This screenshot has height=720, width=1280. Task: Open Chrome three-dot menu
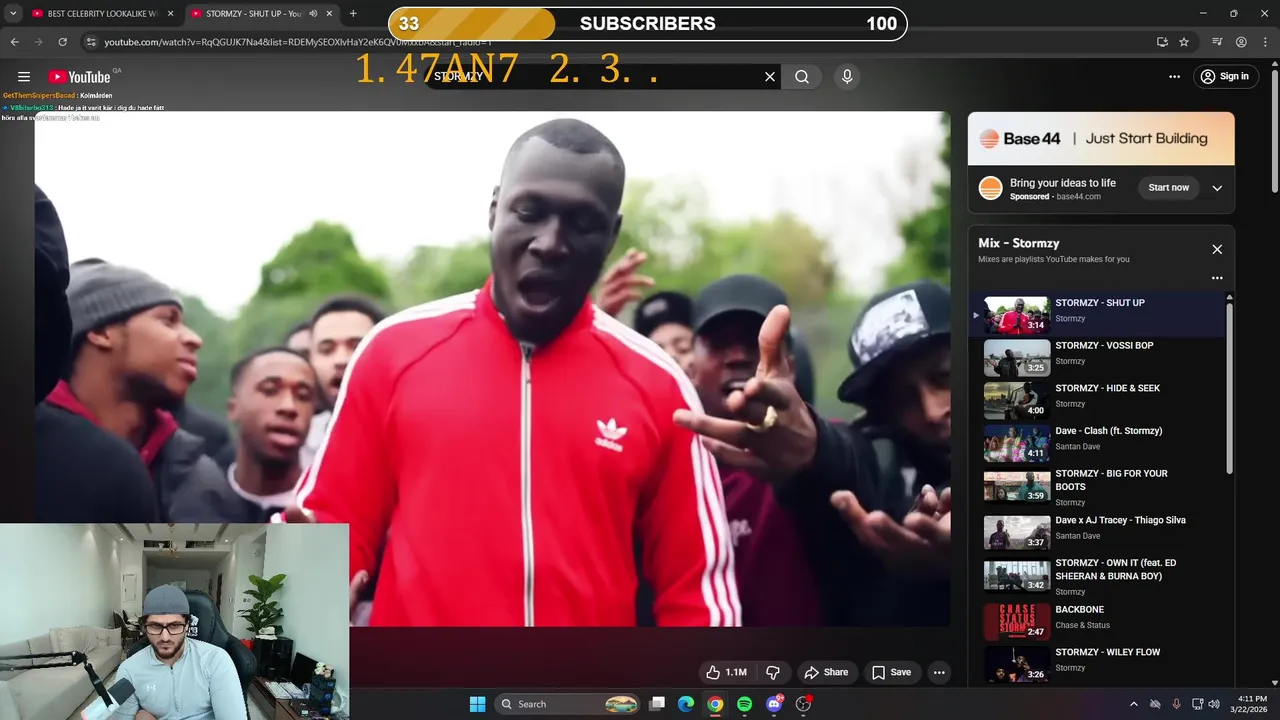[1265, 42]
